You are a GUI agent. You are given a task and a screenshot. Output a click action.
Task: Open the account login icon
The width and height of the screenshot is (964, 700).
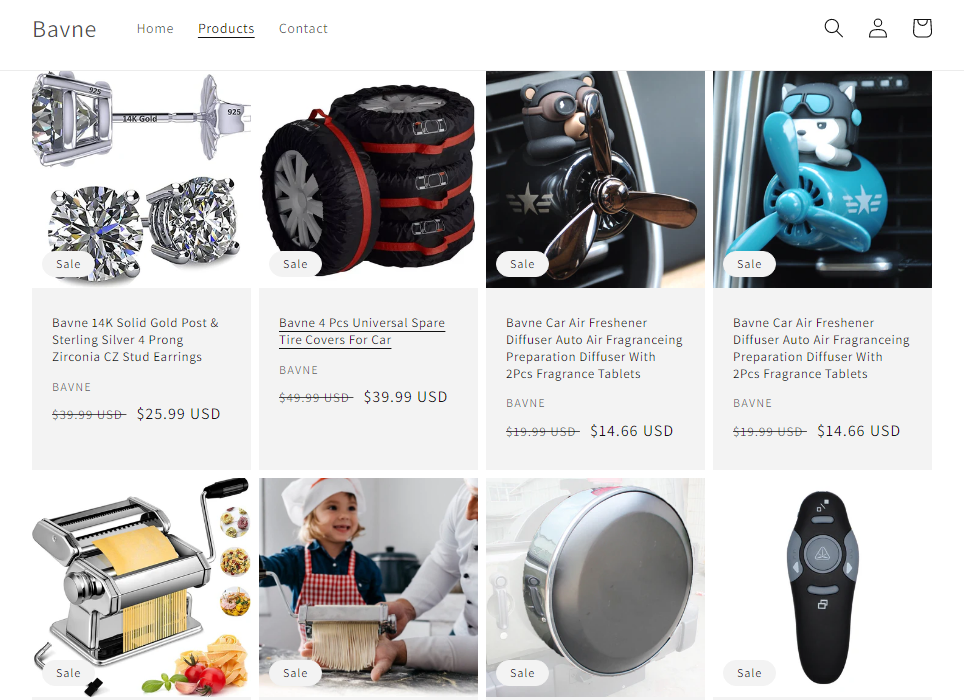pos(877,28)
